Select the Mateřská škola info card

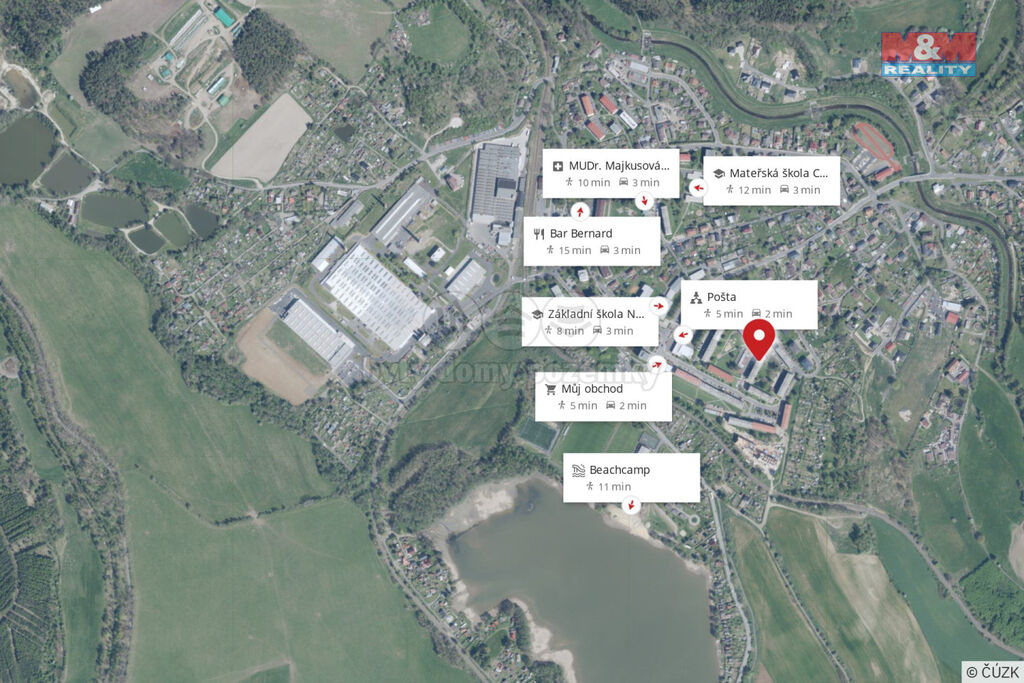point(771,181)
